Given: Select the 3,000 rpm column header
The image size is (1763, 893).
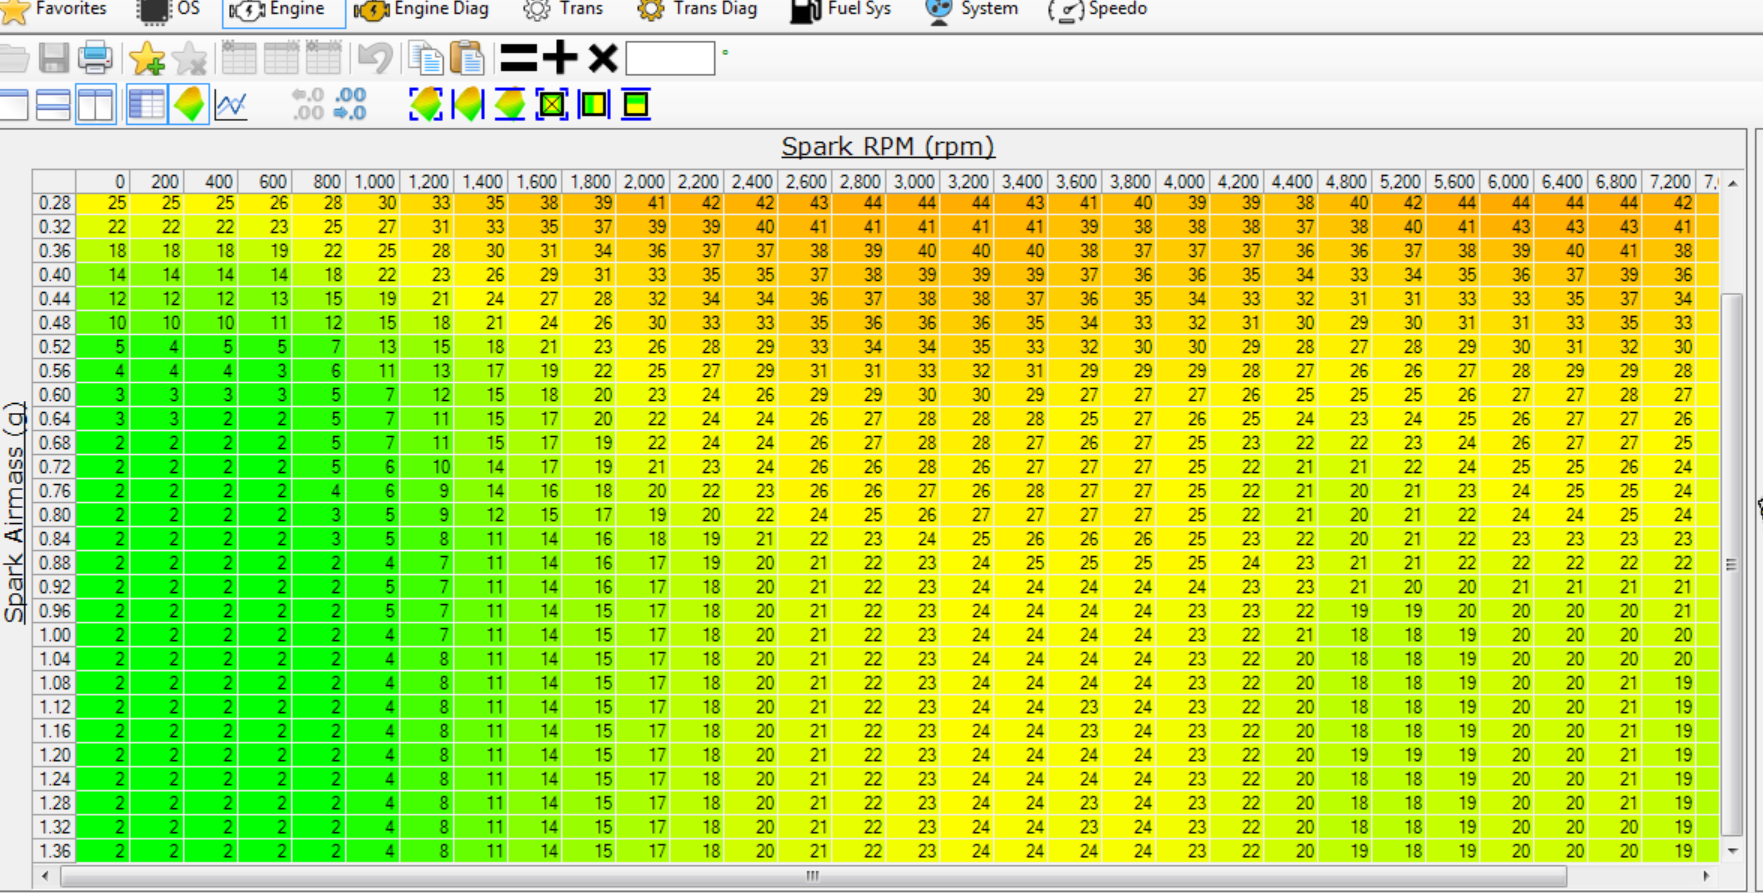Looking at the screenshot, I should (913, 182).
